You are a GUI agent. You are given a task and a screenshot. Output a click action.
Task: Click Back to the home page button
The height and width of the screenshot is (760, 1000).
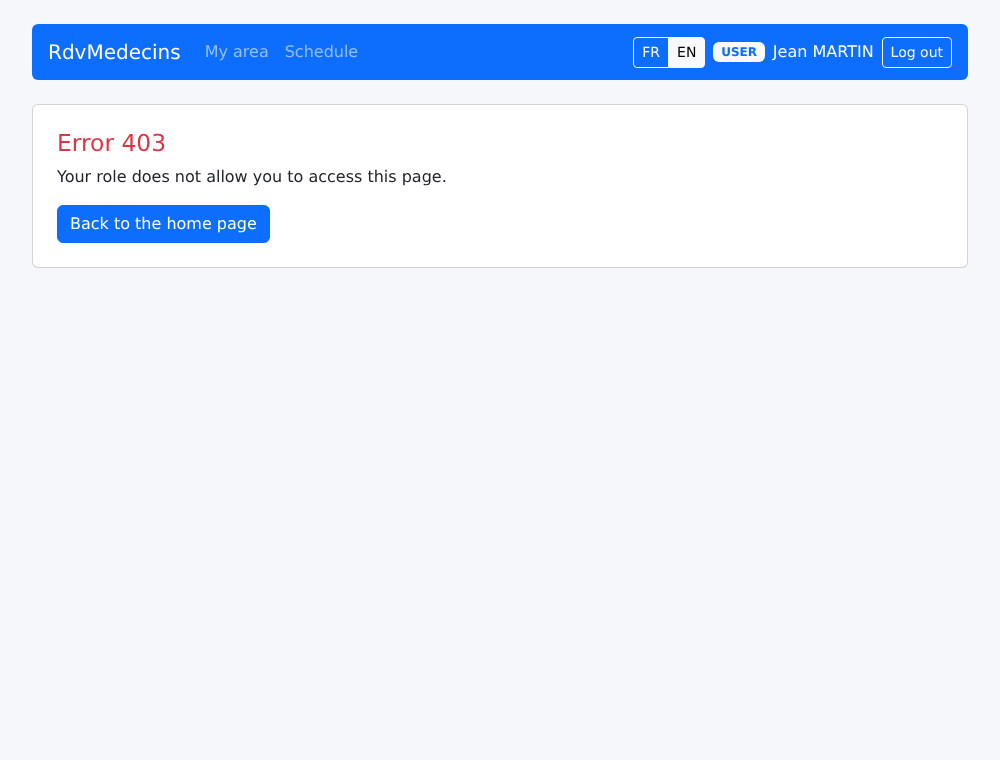(163, 224)
